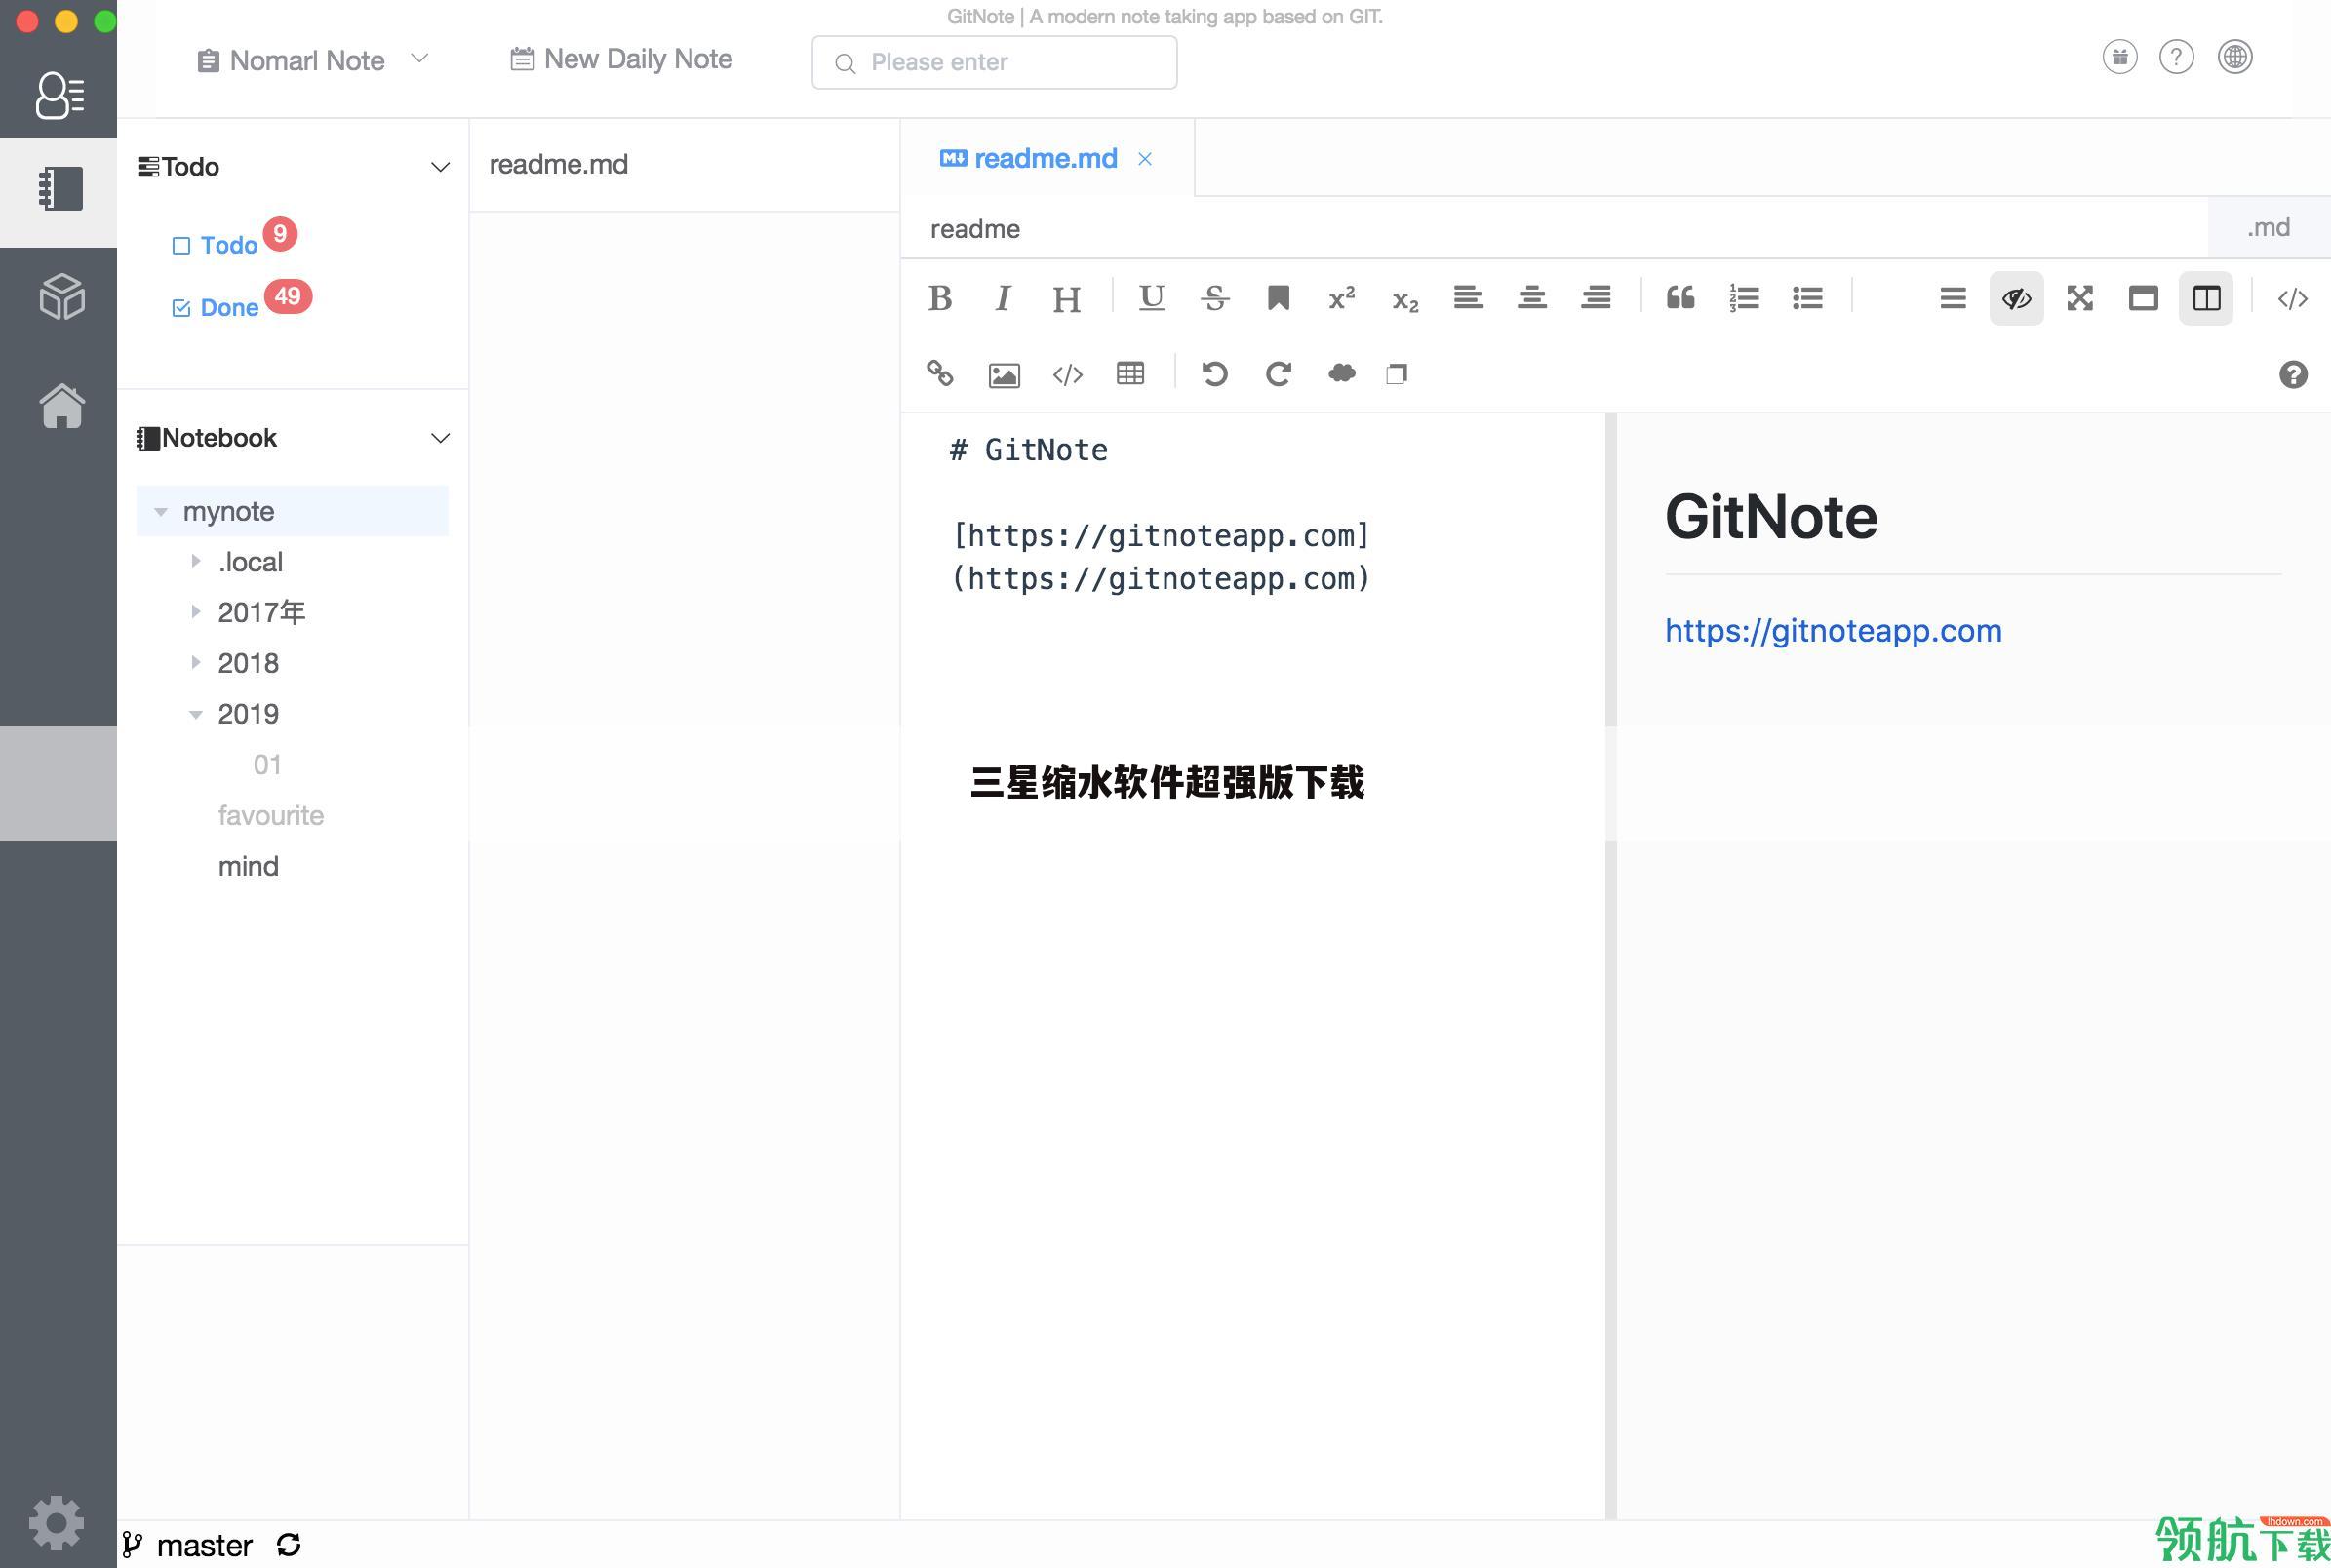
Task: Open the mind notebook folder
Action: pyautogui.click(x=248, y=866)
